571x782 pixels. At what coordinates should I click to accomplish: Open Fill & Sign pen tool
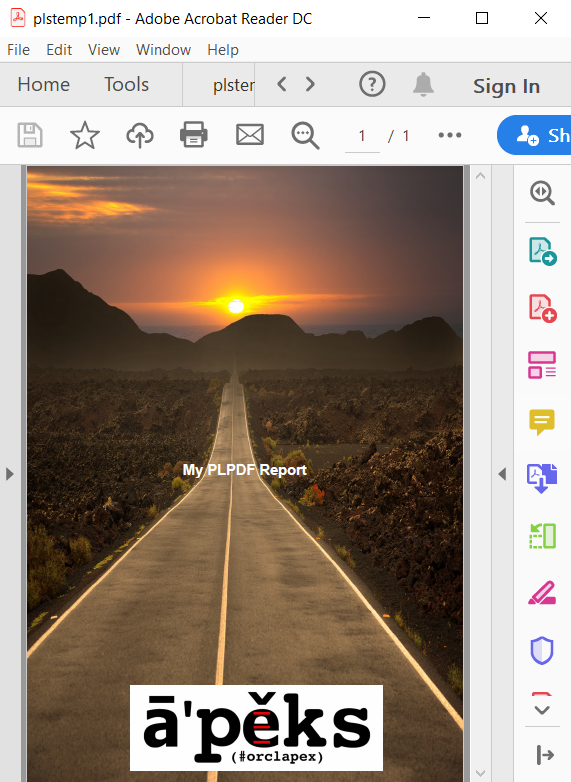point(542,592)
